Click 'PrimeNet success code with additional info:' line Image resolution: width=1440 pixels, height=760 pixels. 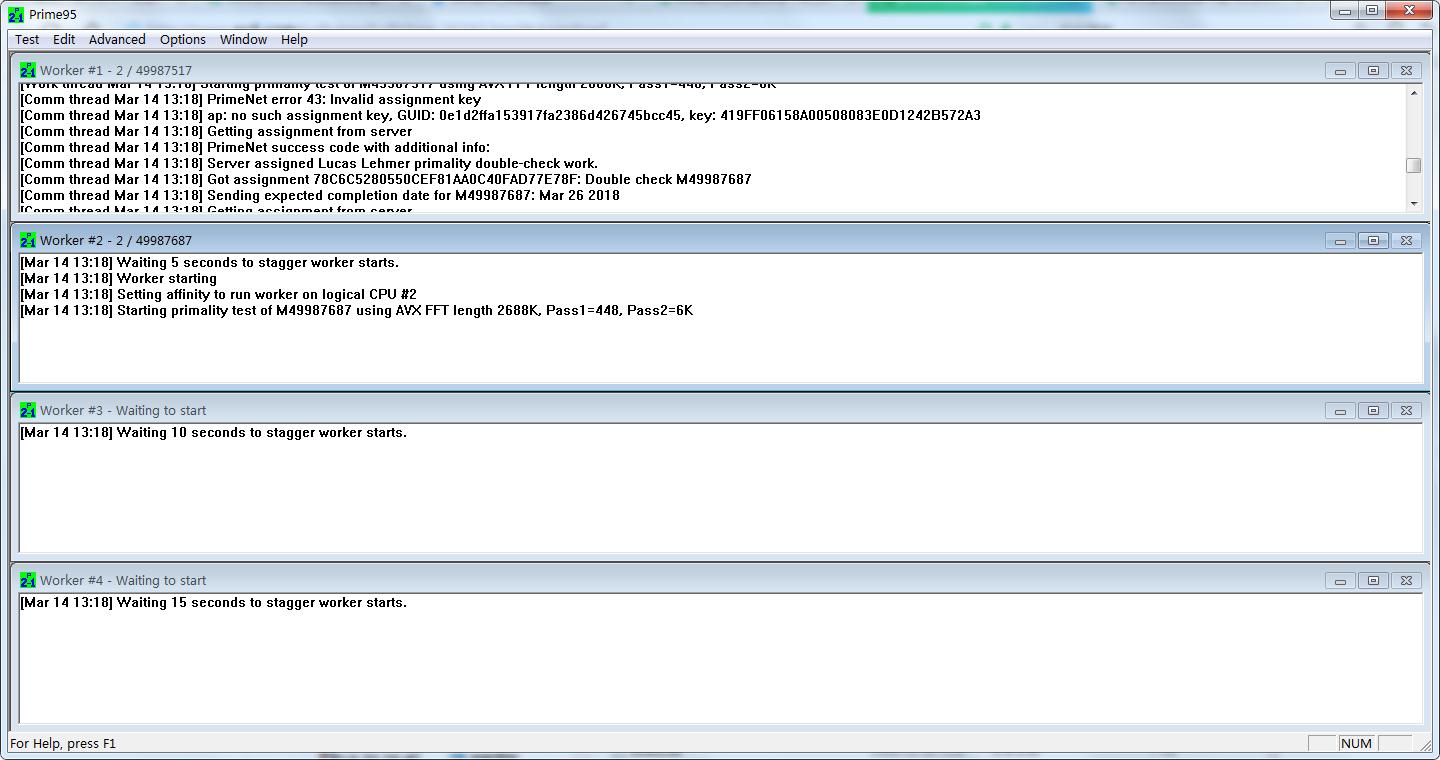click(255, 147)
